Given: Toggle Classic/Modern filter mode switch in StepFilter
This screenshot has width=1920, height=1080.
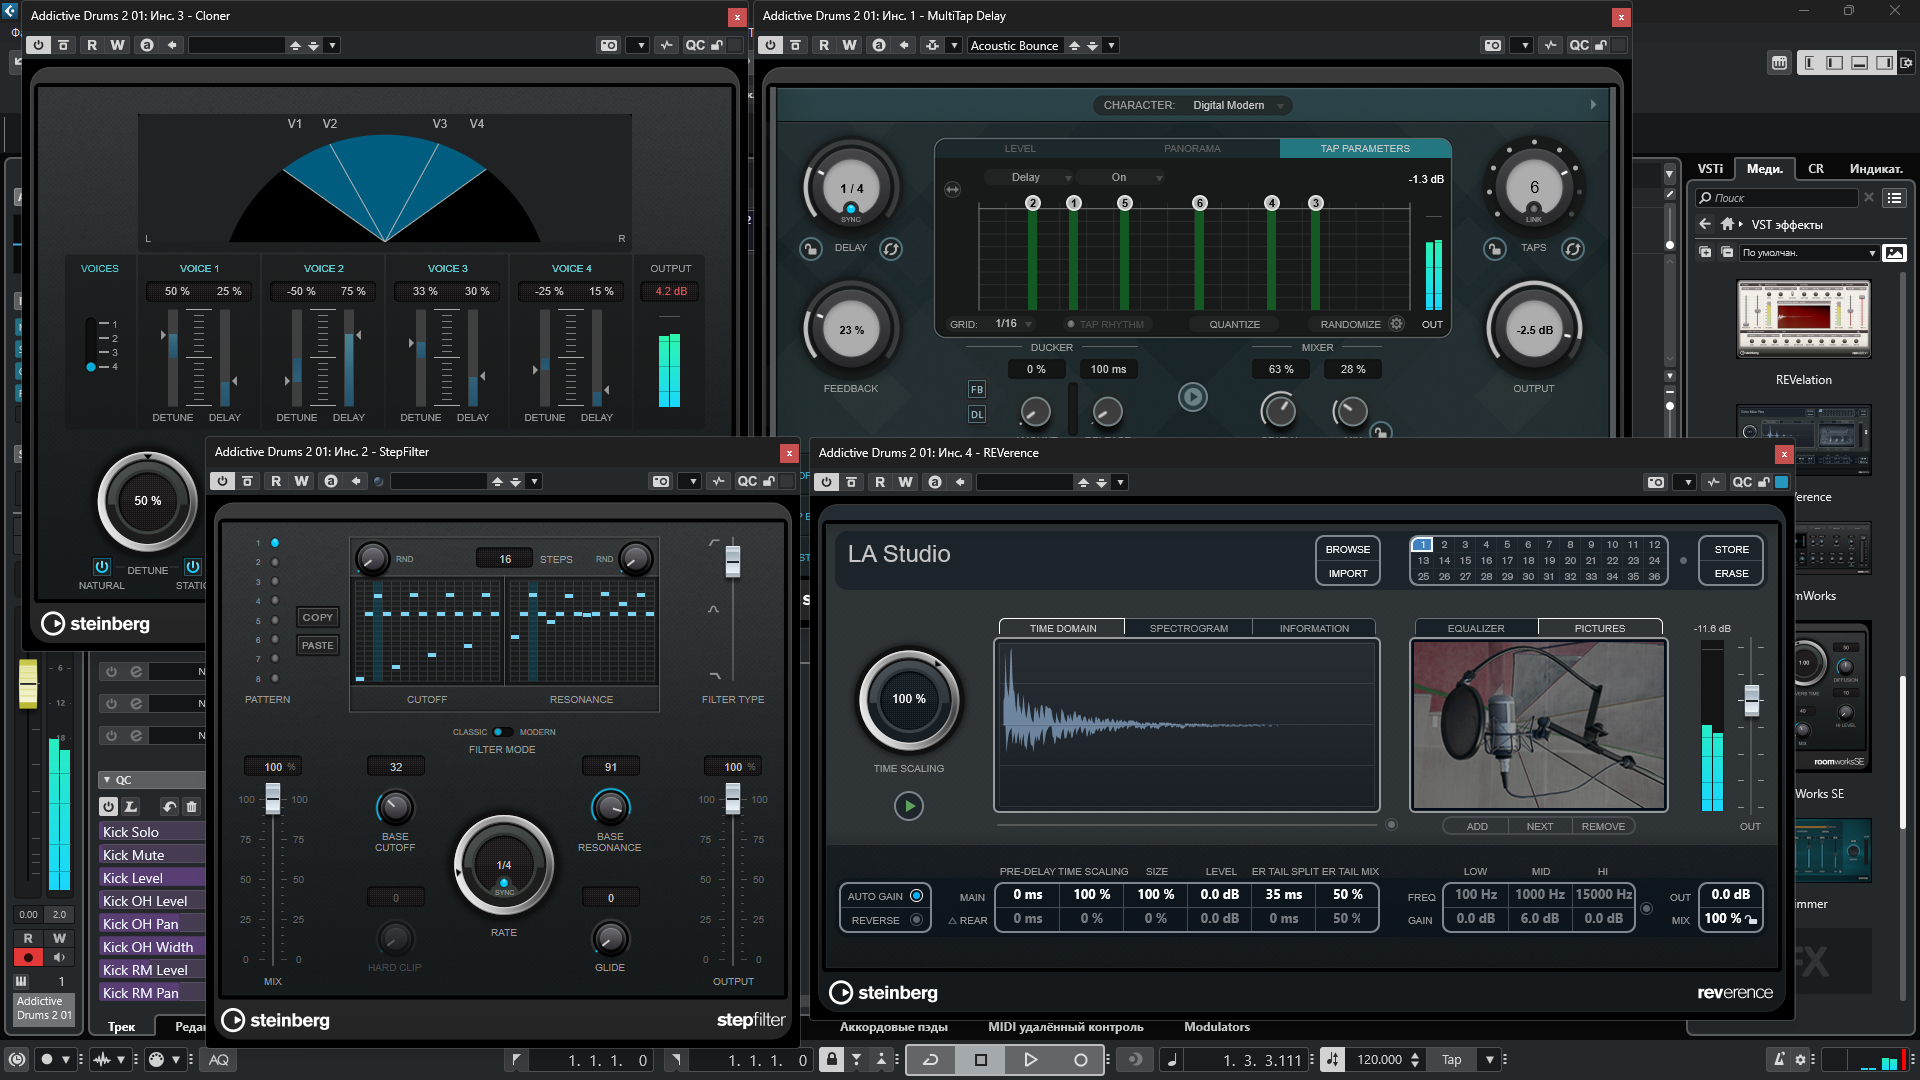Looking at the screenshot, I should coord(503,732).
